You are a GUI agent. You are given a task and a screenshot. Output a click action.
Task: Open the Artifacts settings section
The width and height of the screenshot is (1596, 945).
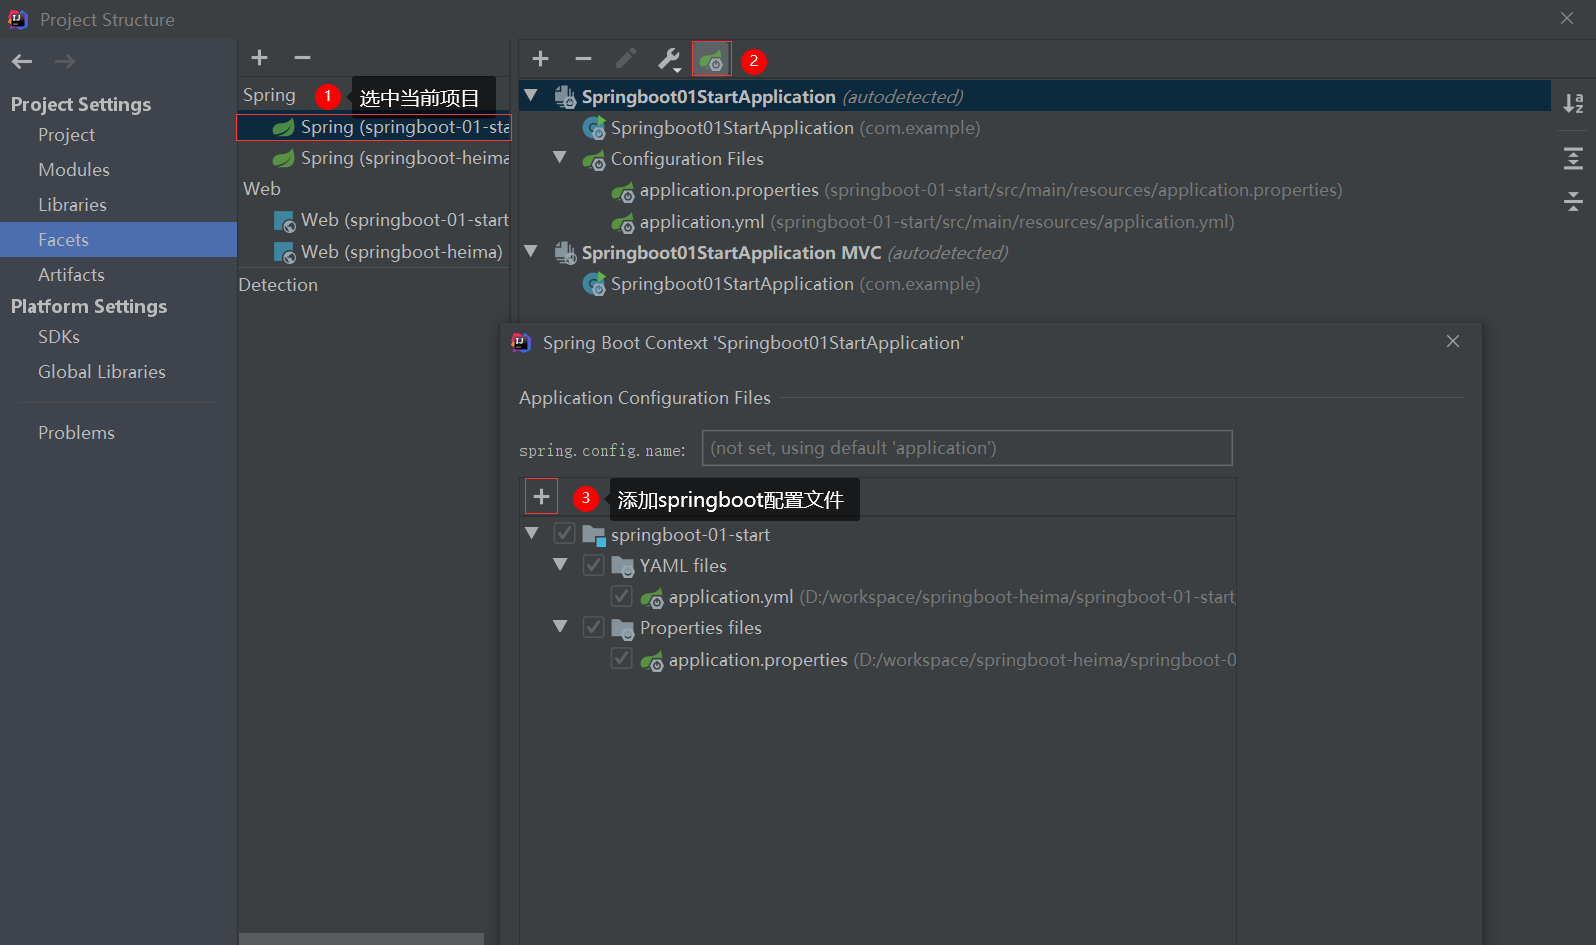pyautogui.click(x=71, y=275)
